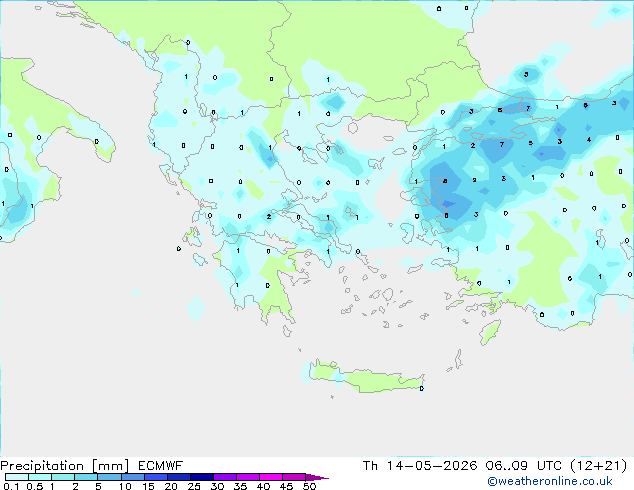Click the island of Crete on the map
The width and height of the screenshot is (634, 490).
pyautogui.click(x=368, y=378)
